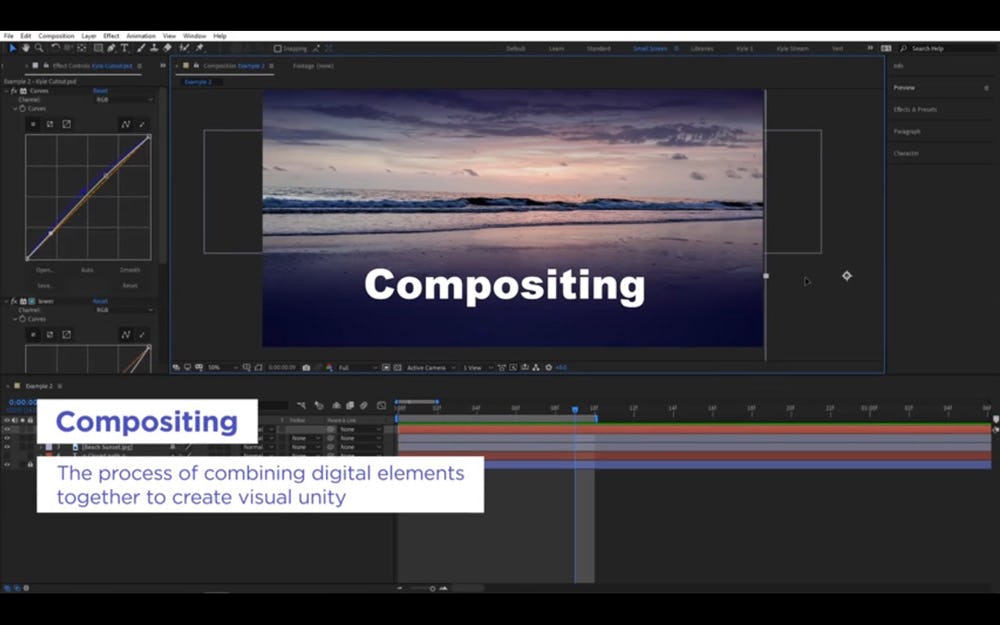Viewport: 1000px width, 625px height.
Task: Open the Channel RGB dropdown for Curves
Action: 124,100
